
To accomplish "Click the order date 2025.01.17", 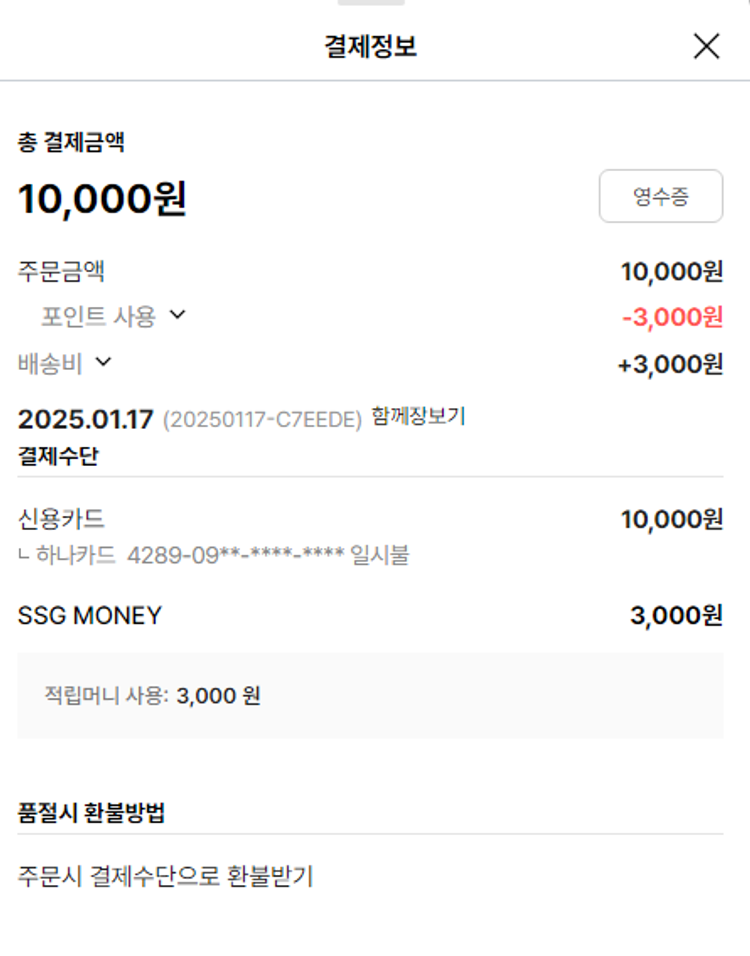I will 86,419.
